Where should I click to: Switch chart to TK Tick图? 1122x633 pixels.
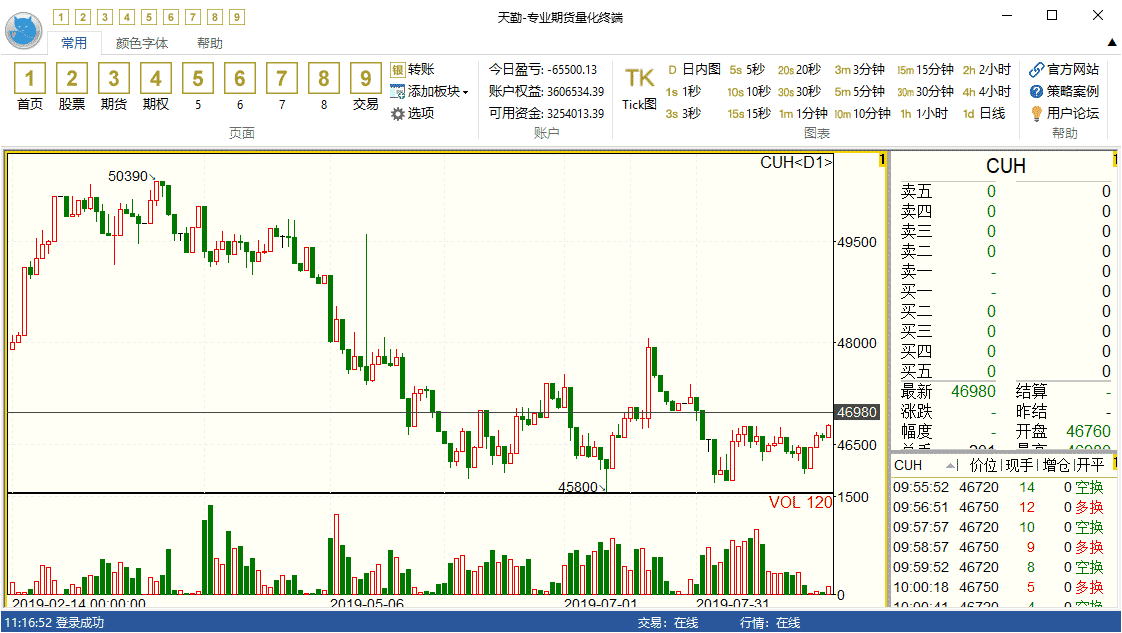tap(639, 86)
